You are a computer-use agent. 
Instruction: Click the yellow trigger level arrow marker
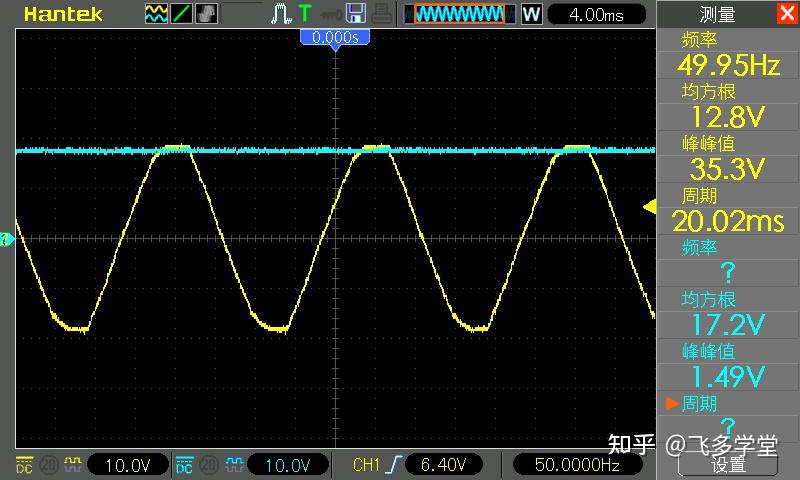point(649,207)
